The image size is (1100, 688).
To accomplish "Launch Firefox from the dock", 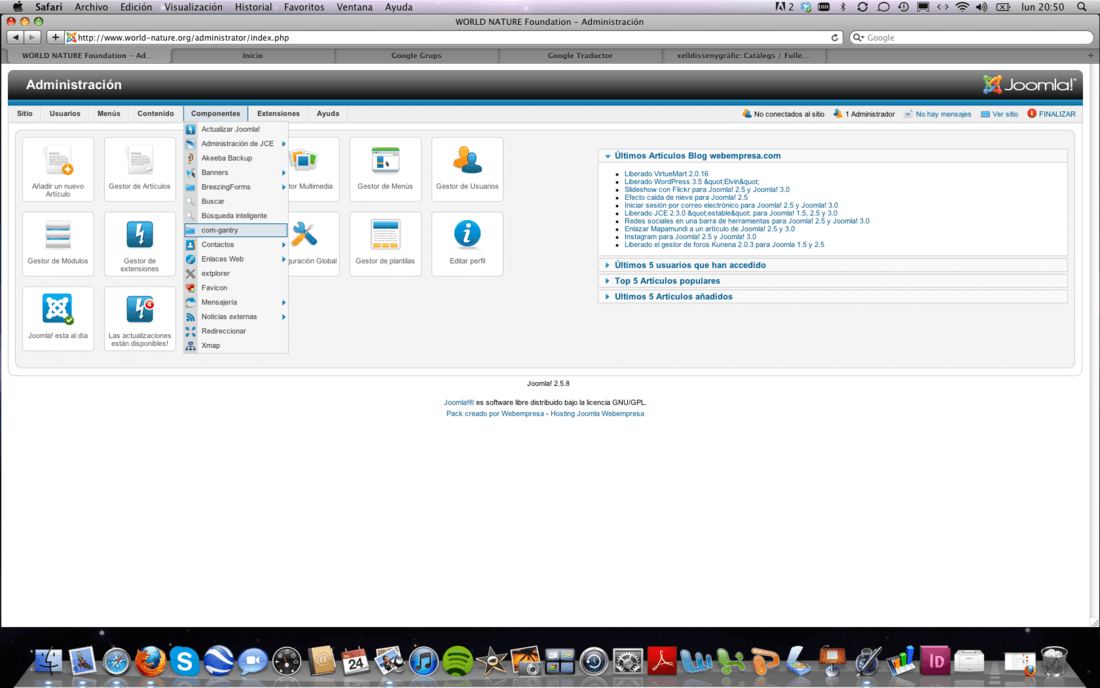I will pyautogui.click(x=150, y=661).
